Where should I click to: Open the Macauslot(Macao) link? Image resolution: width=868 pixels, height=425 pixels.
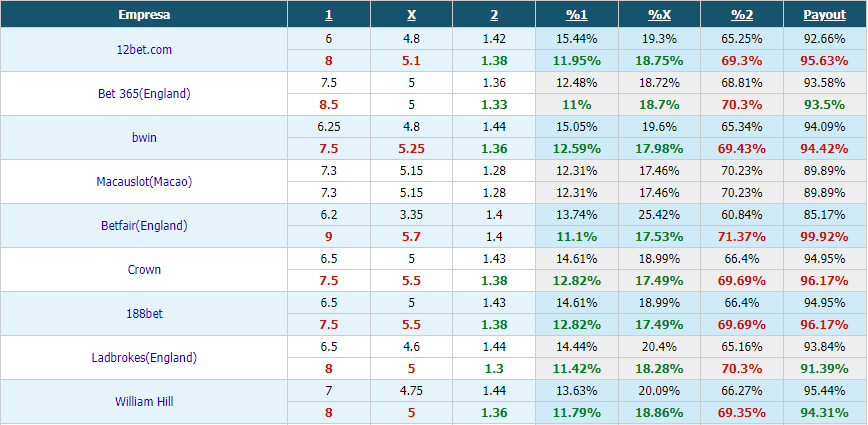coord(144,182)
